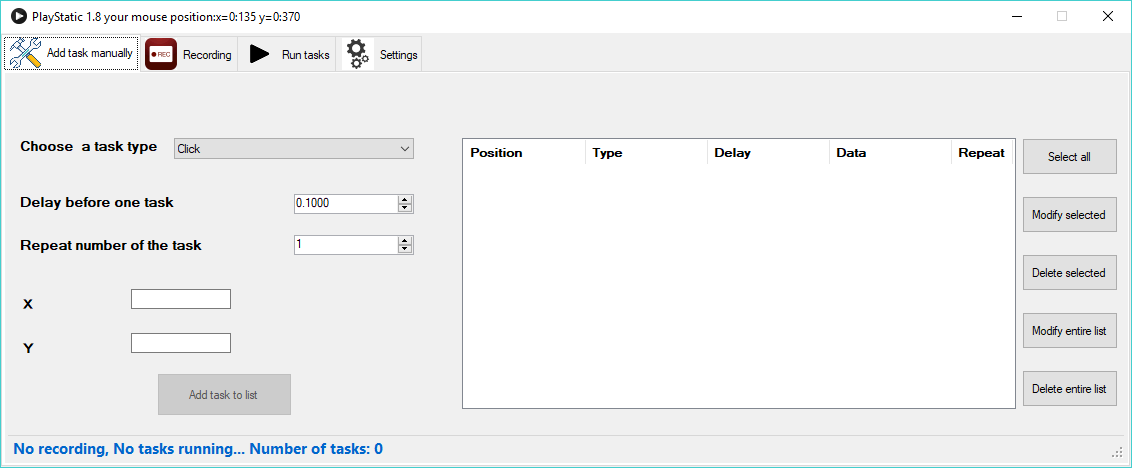Image resolution: width=1132 pixels, height=468 pixels.
Task: Click the wrench and screwdriver icon
Action: click(25, 53)
